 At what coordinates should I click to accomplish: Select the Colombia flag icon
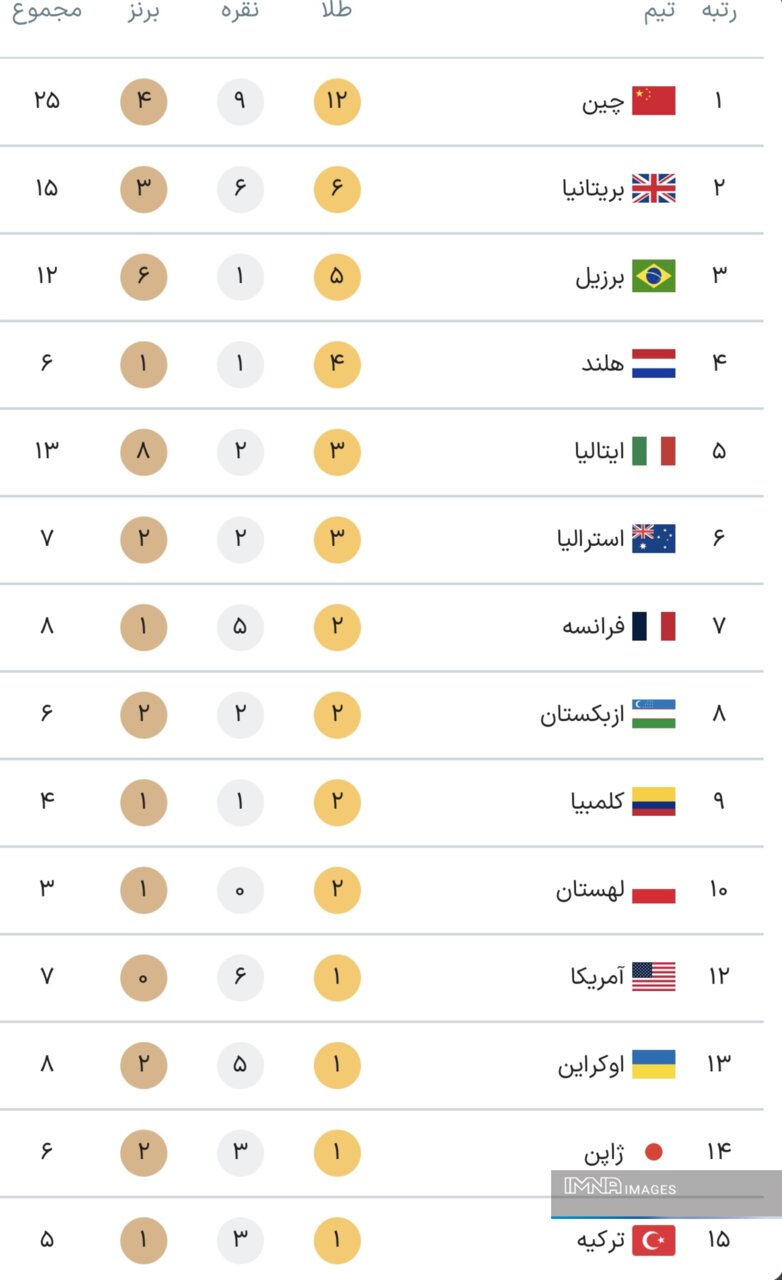point(653,801)
